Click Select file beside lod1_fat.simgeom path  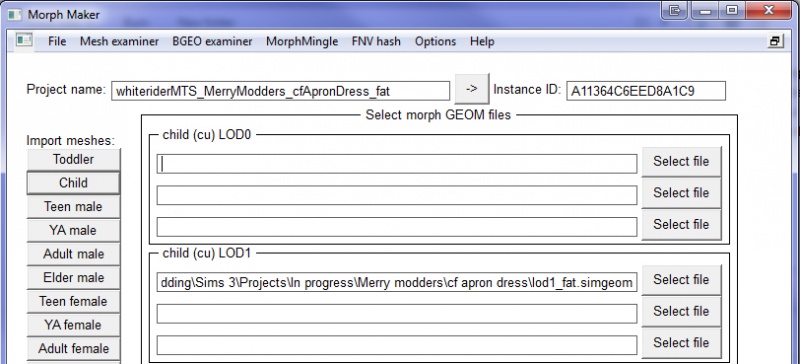[x=681, y=280]
